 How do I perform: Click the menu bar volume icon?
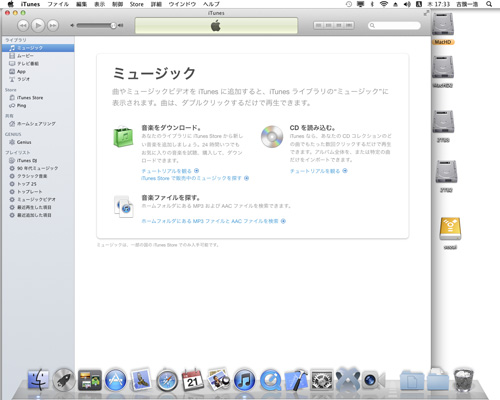click(x=407, y=4)
